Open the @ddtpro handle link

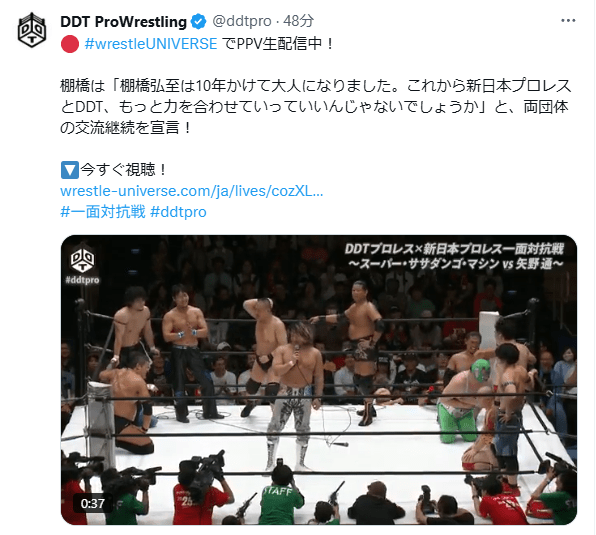[x=241, y=21]
